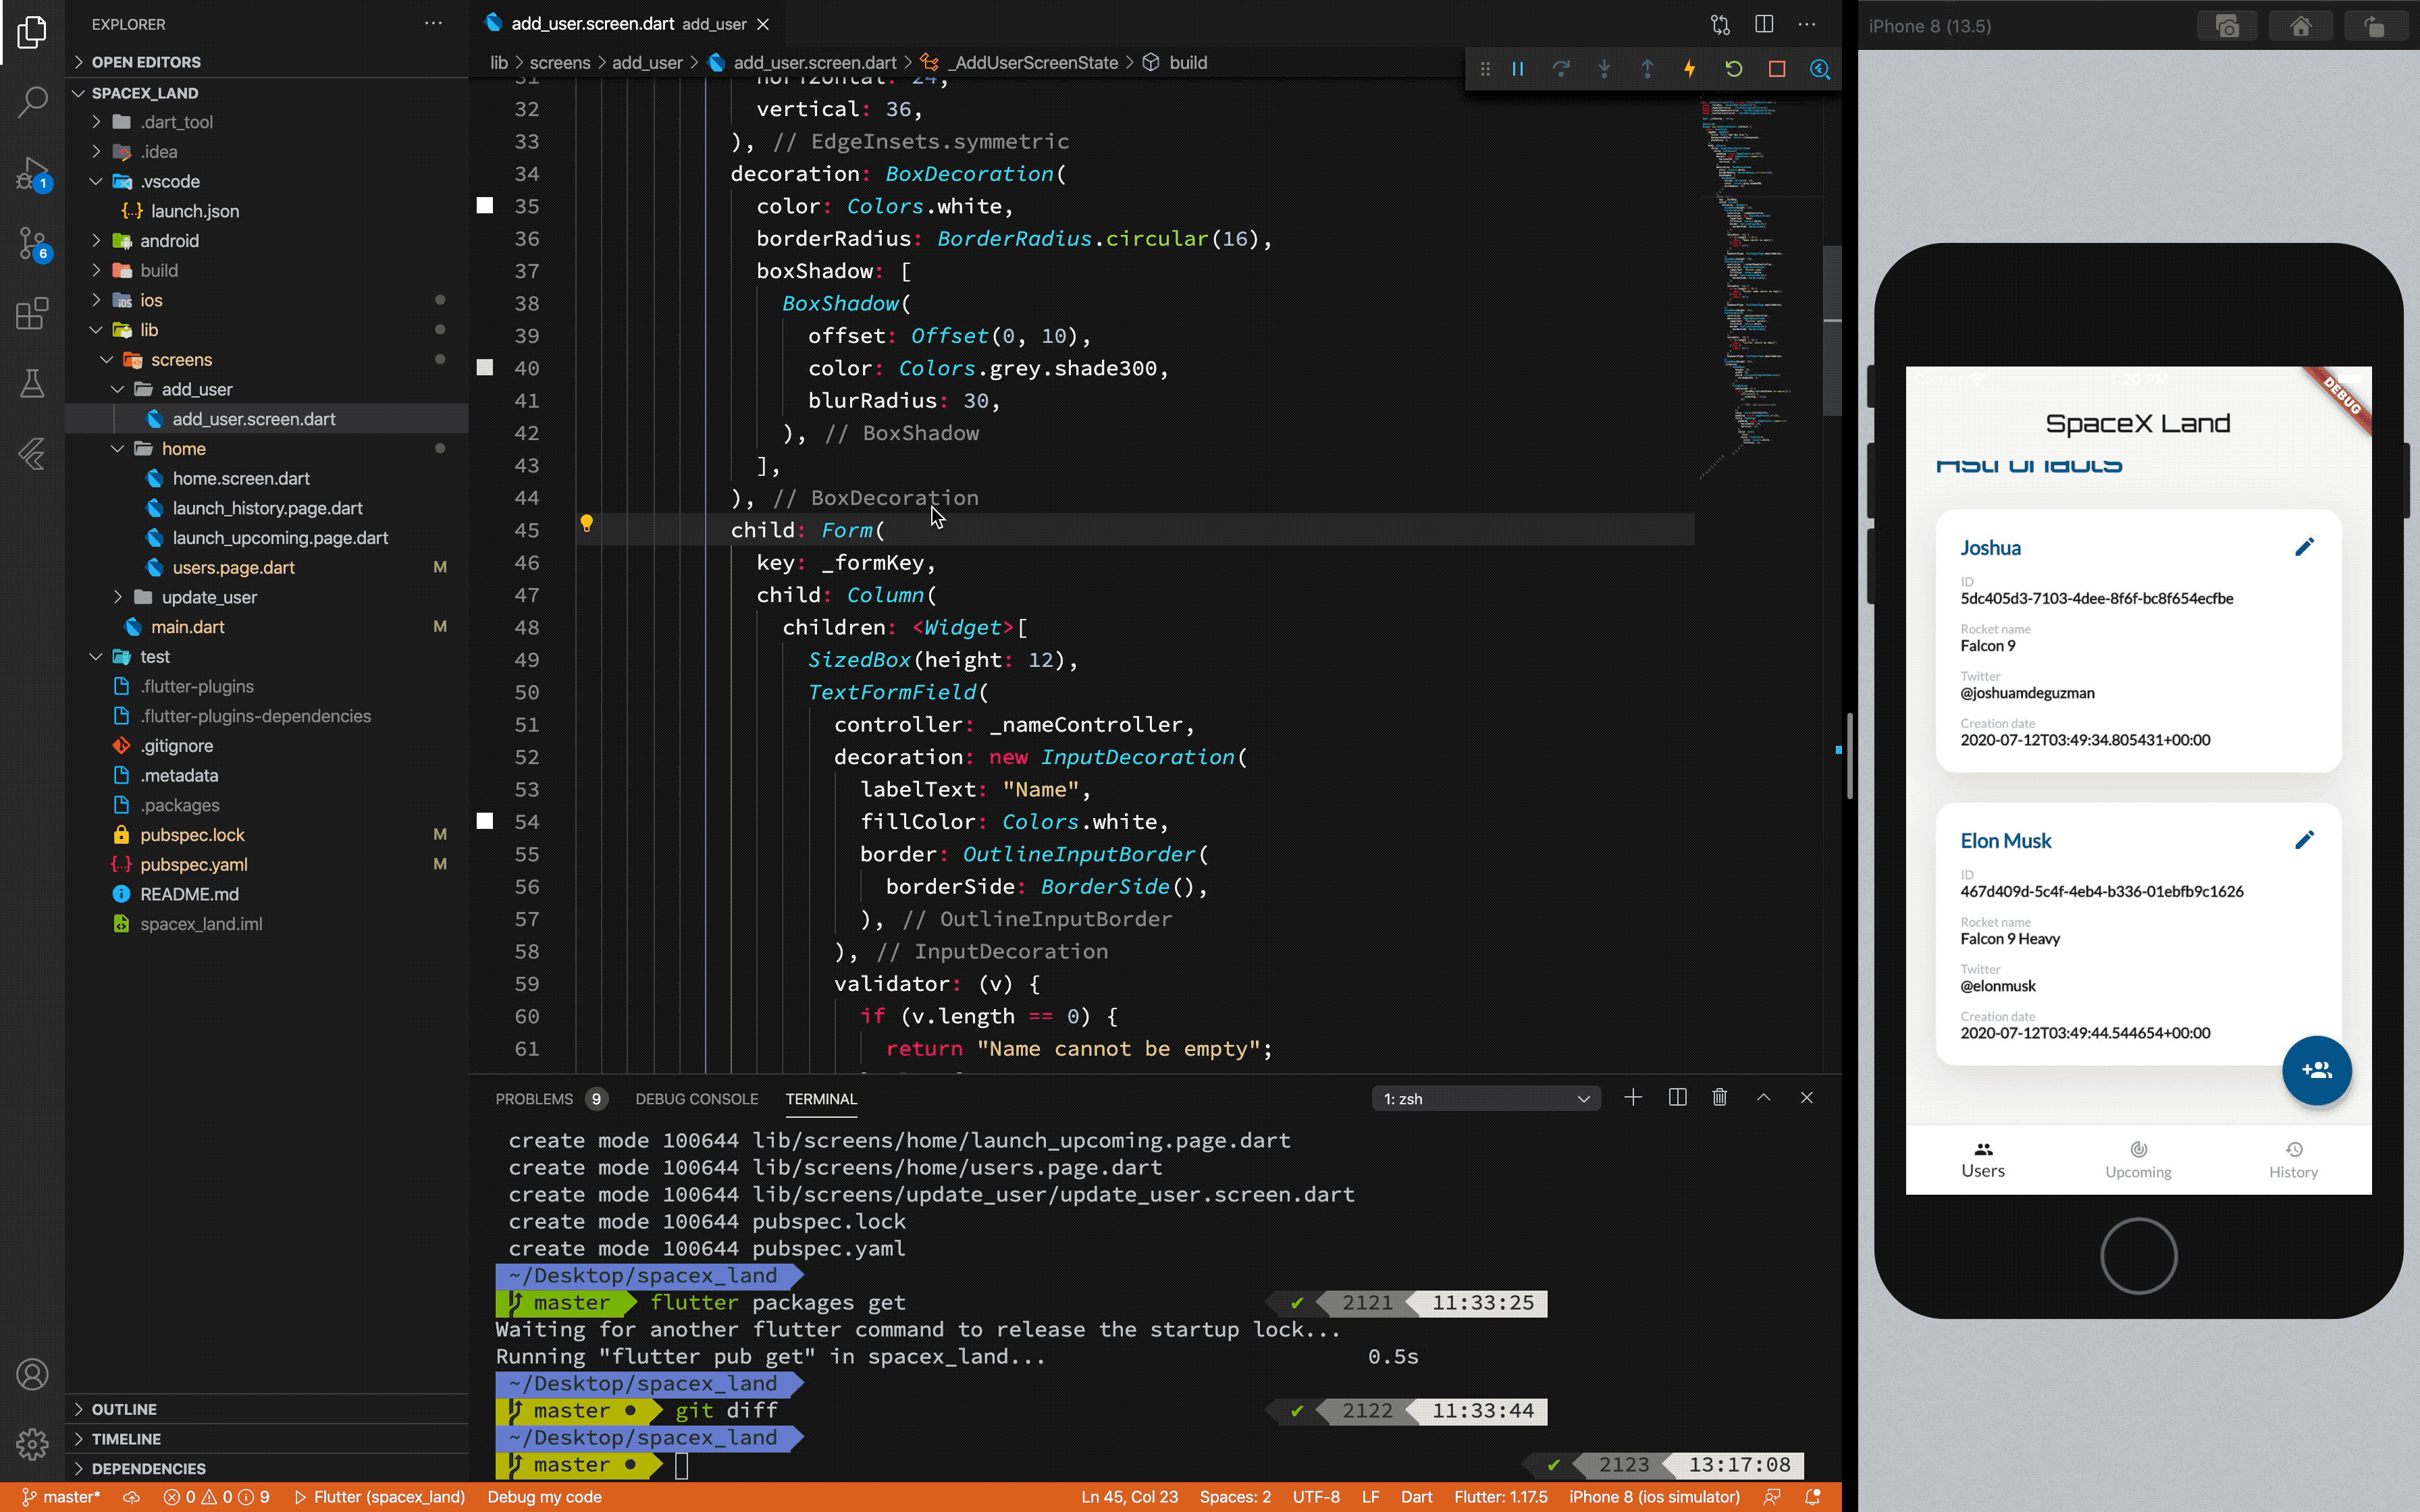
Task: Click white color swatch on line 35
Action: coord(485,206)
